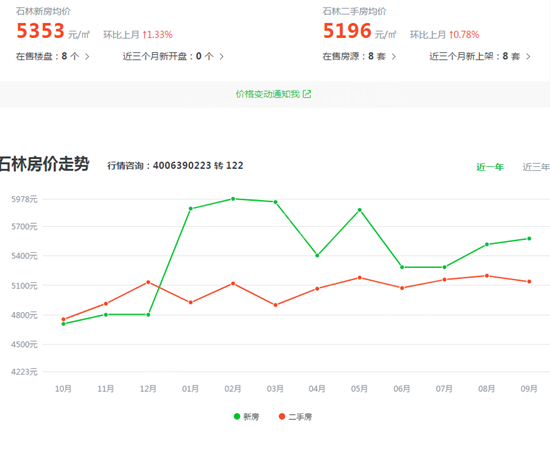This screenshot has width=550, height=452.
Task: Click the 石林新房均价 heading
Action: (x=43, y=12)
